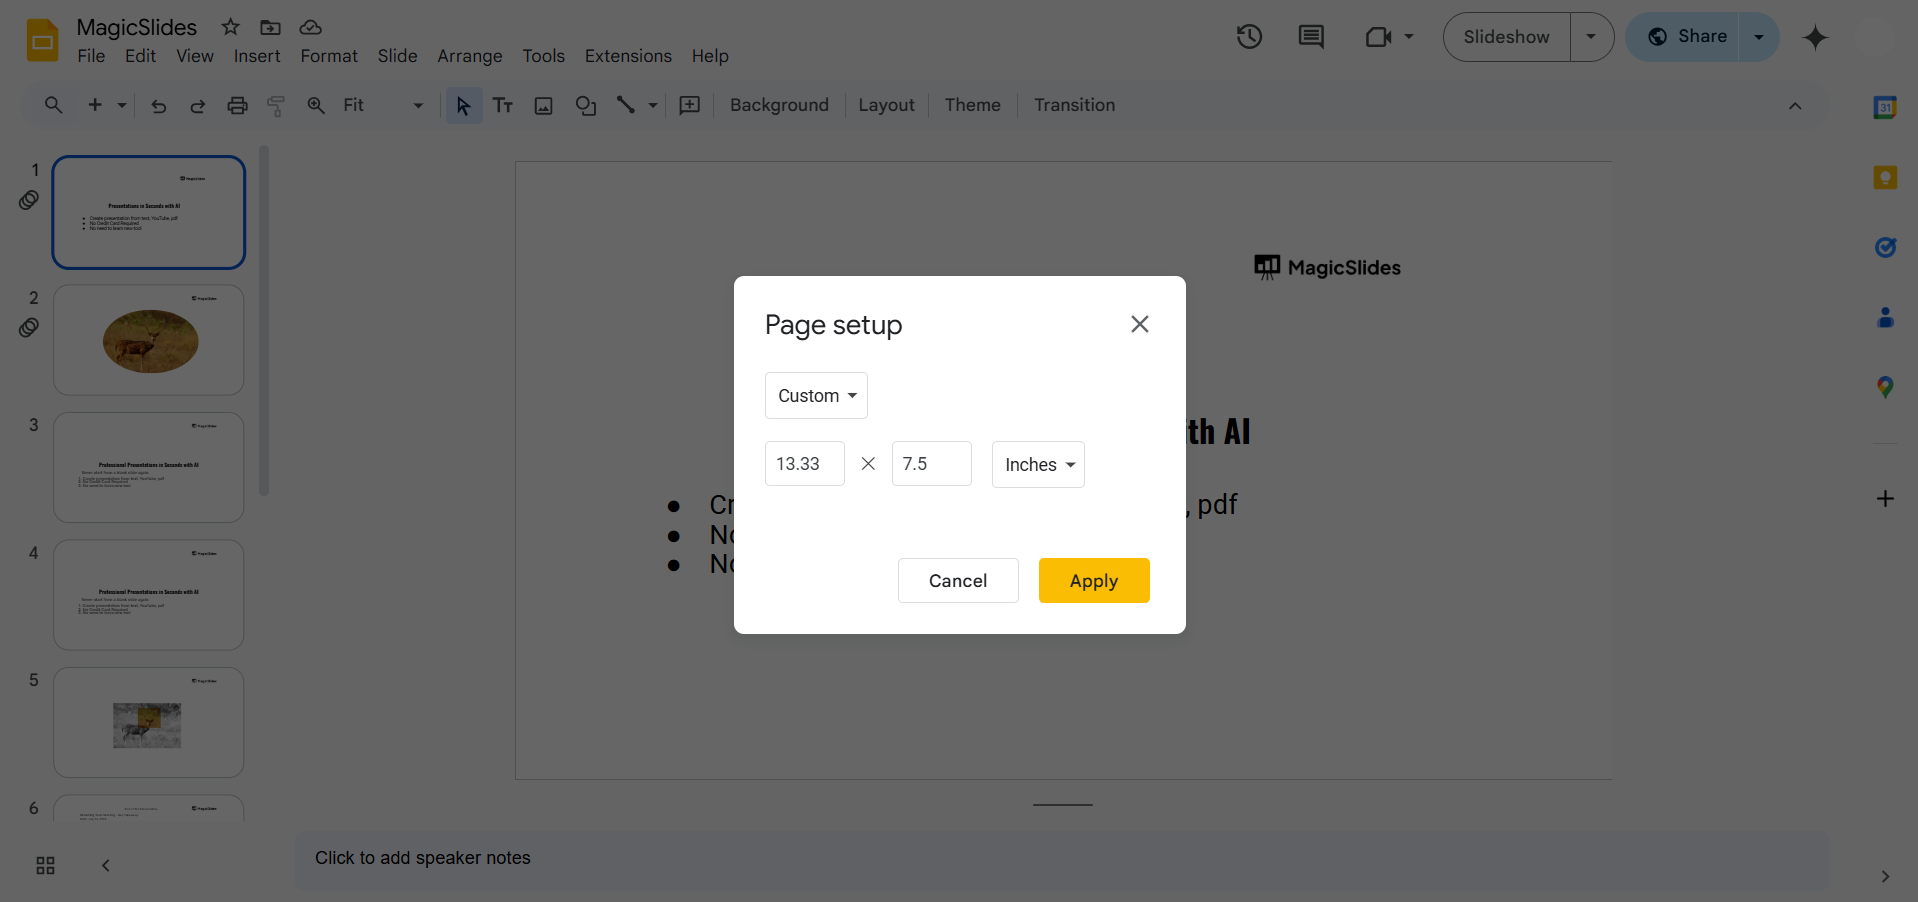The width and height of the screenshot is (1918, 902).
Task: Redo the last action
Action: coord(198,105)
